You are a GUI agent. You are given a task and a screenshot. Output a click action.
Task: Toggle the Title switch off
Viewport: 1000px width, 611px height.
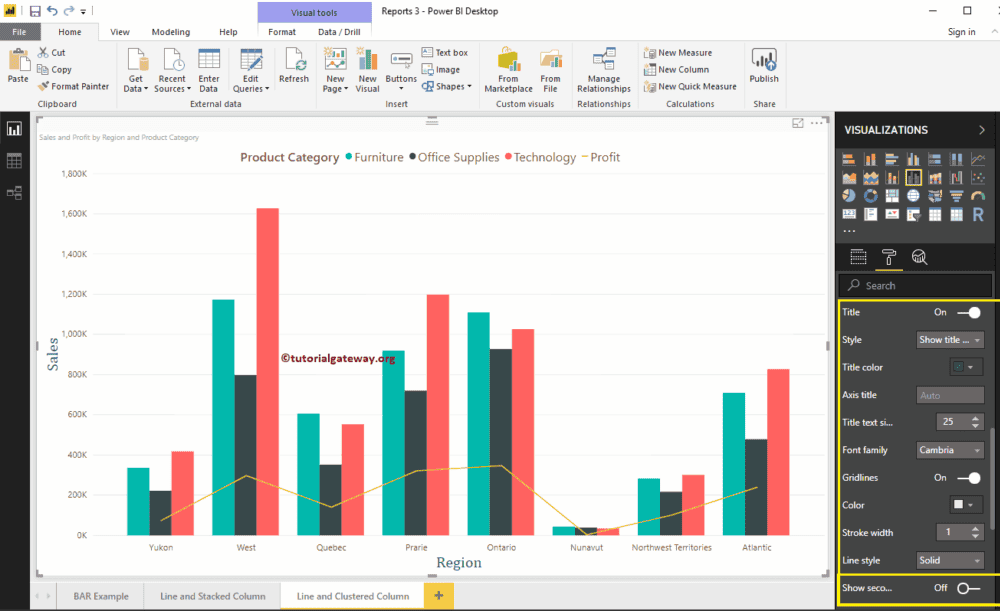pos(969,313)
